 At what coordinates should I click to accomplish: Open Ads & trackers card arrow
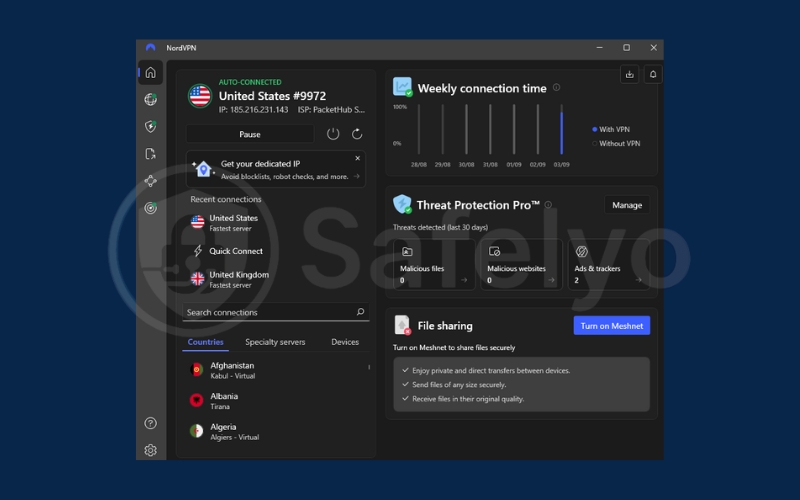[x=638, y=280]
